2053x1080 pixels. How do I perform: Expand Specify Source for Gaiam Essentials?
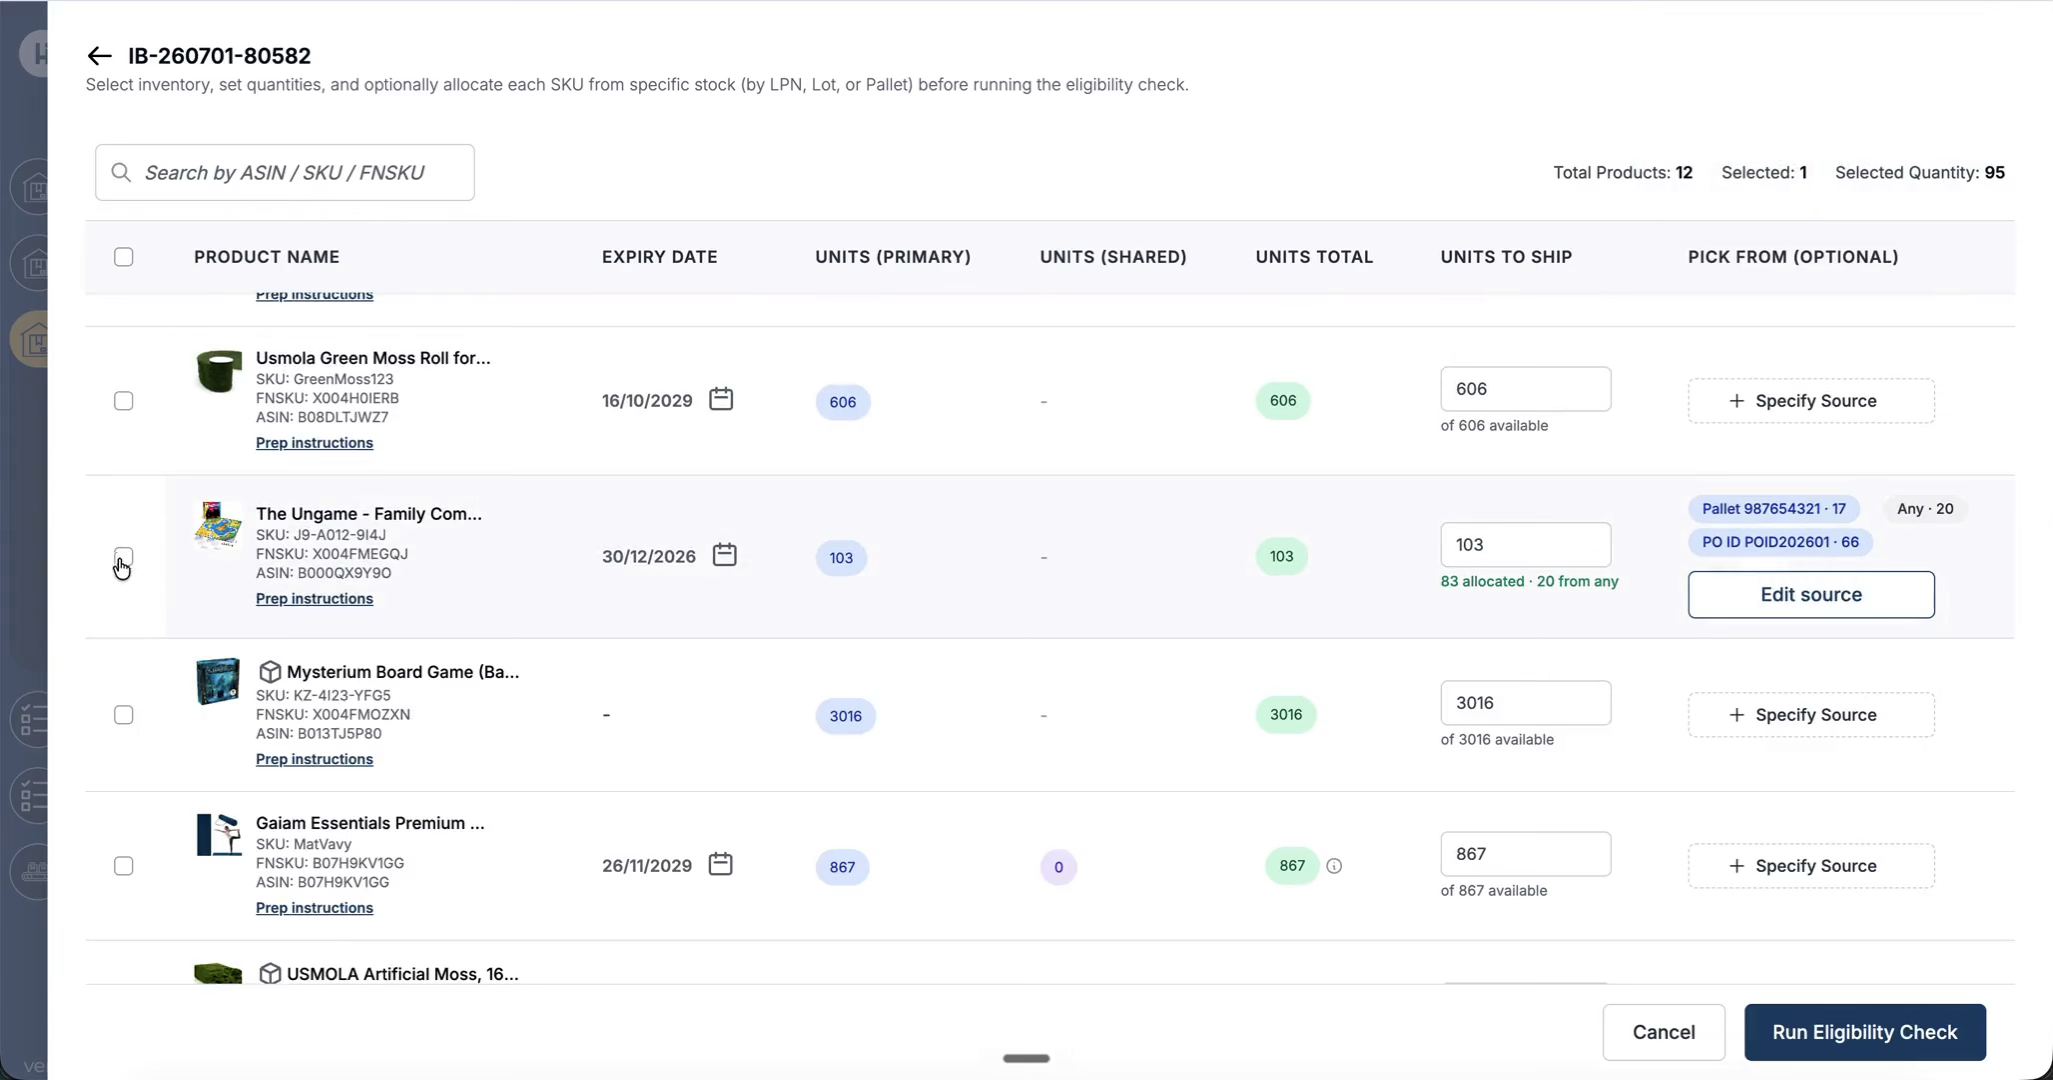tap(1811, 866)
